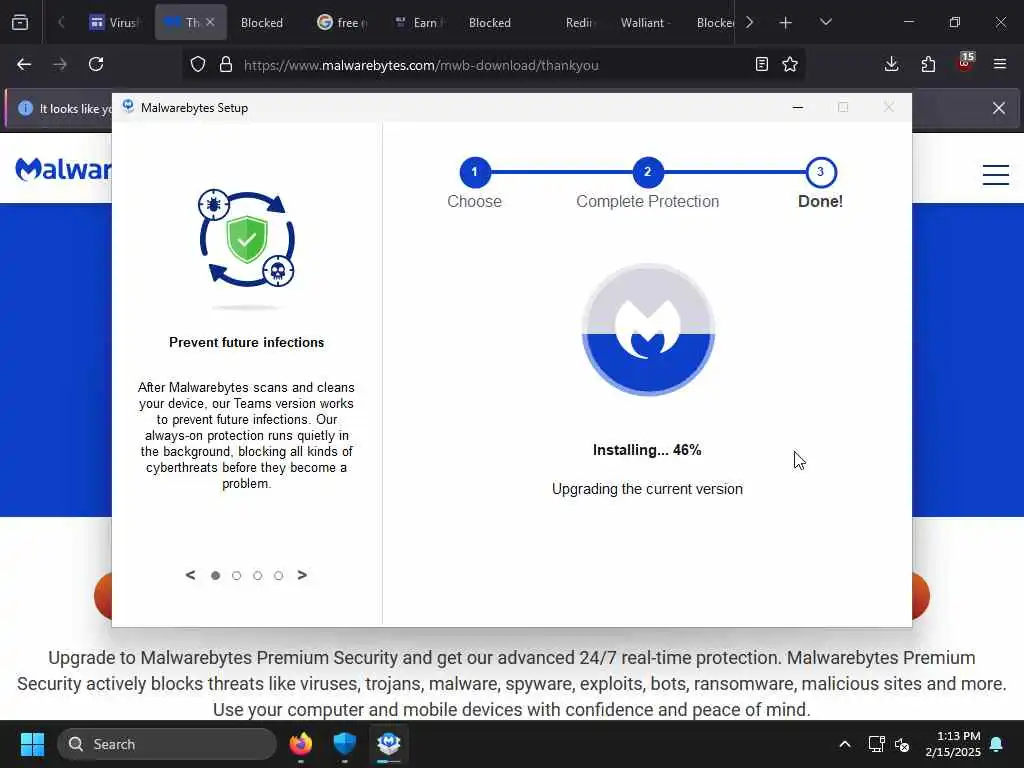
Task: Select first carousel dot
Action: coord(216,575)
